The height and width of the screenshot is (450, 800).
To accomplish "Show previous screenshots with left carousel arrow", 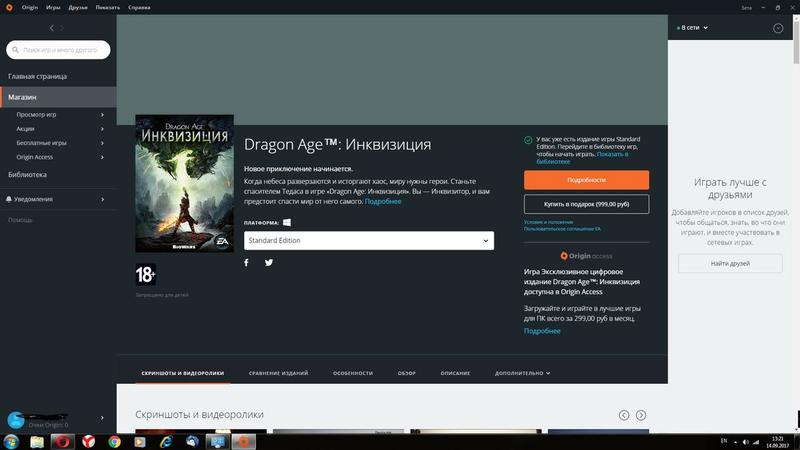I will pos(624,415).
